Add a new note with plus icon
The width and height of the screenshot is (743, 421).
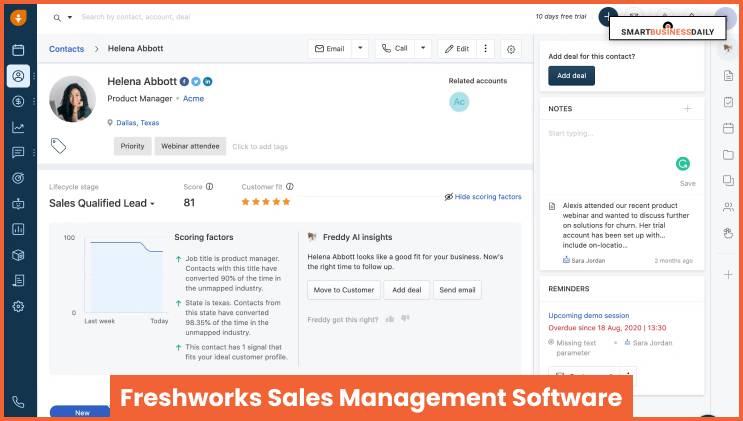(x=687, y=109)
